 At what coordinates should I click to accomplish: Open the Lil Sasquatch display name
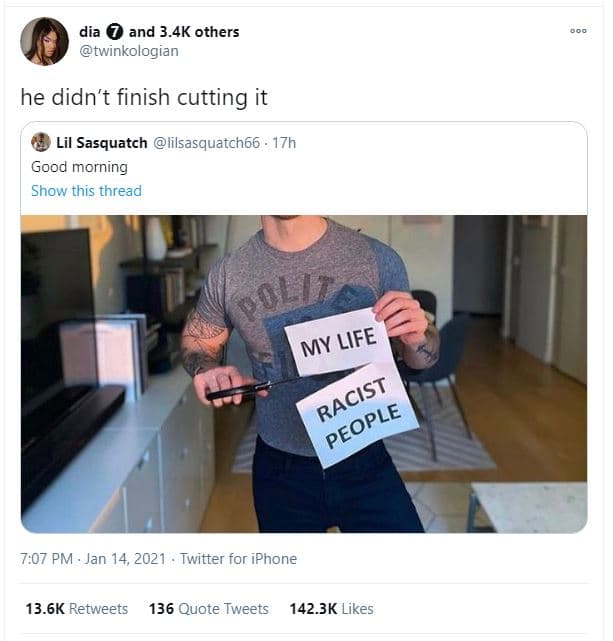pos(102,143)
